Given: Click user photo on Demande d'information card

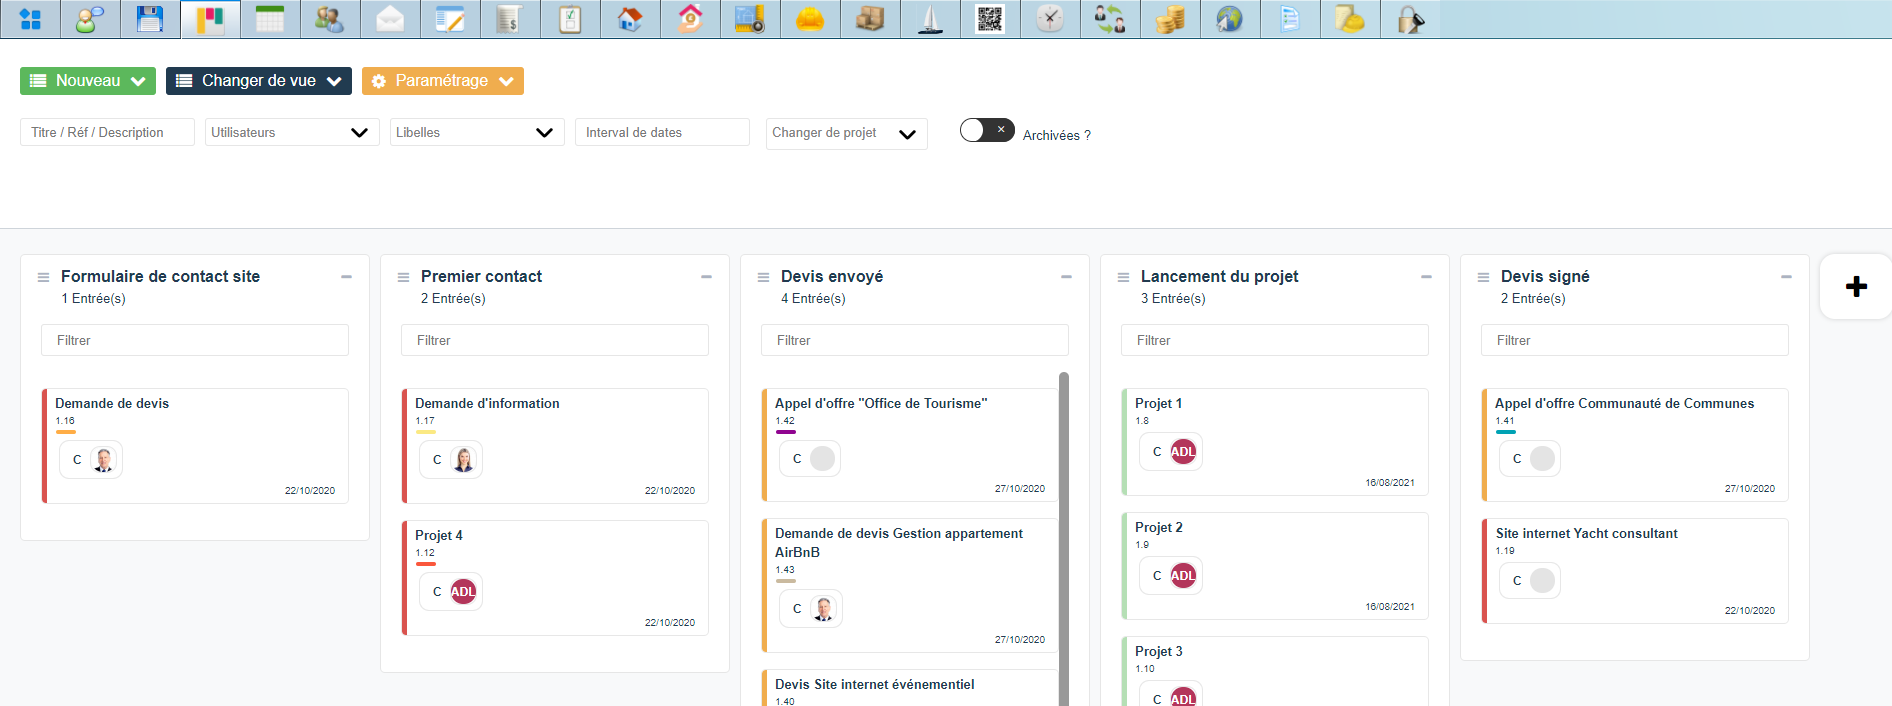Looking at the screenshot, I should (464, 460).
